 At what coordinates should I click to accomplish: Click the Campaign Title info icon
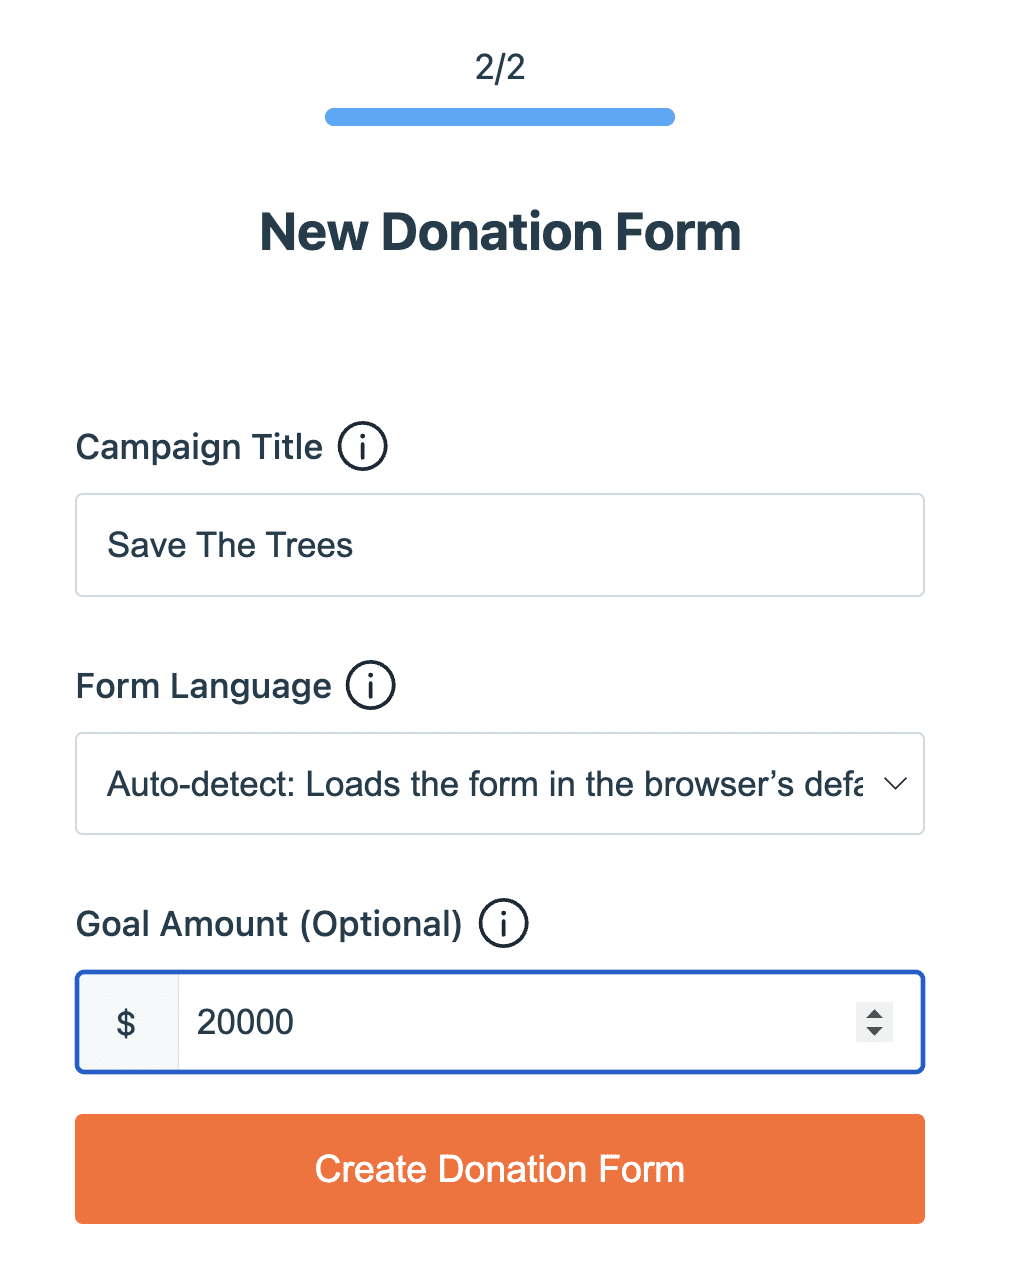pyautogui.click(x=362, y=447)
